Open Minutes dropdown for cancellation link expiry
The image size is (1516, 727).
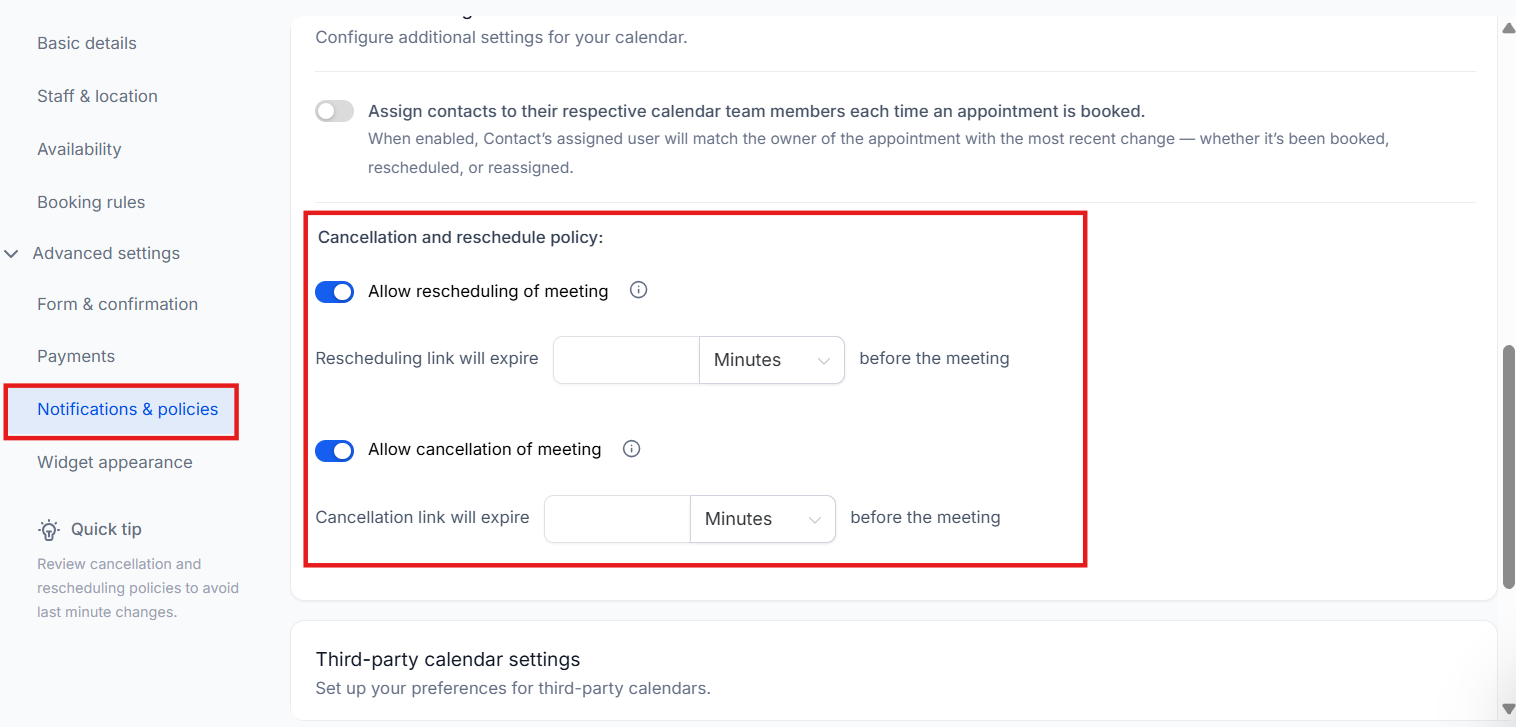pyautogui.click(x=762, y=519)
